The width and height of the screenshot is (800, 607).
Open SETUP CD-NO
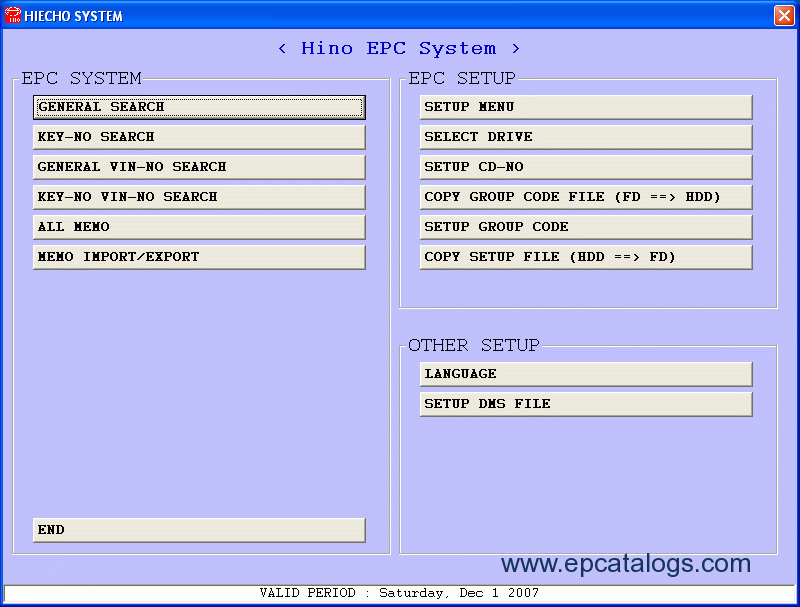pyautogui.click(x=586, y=167)
